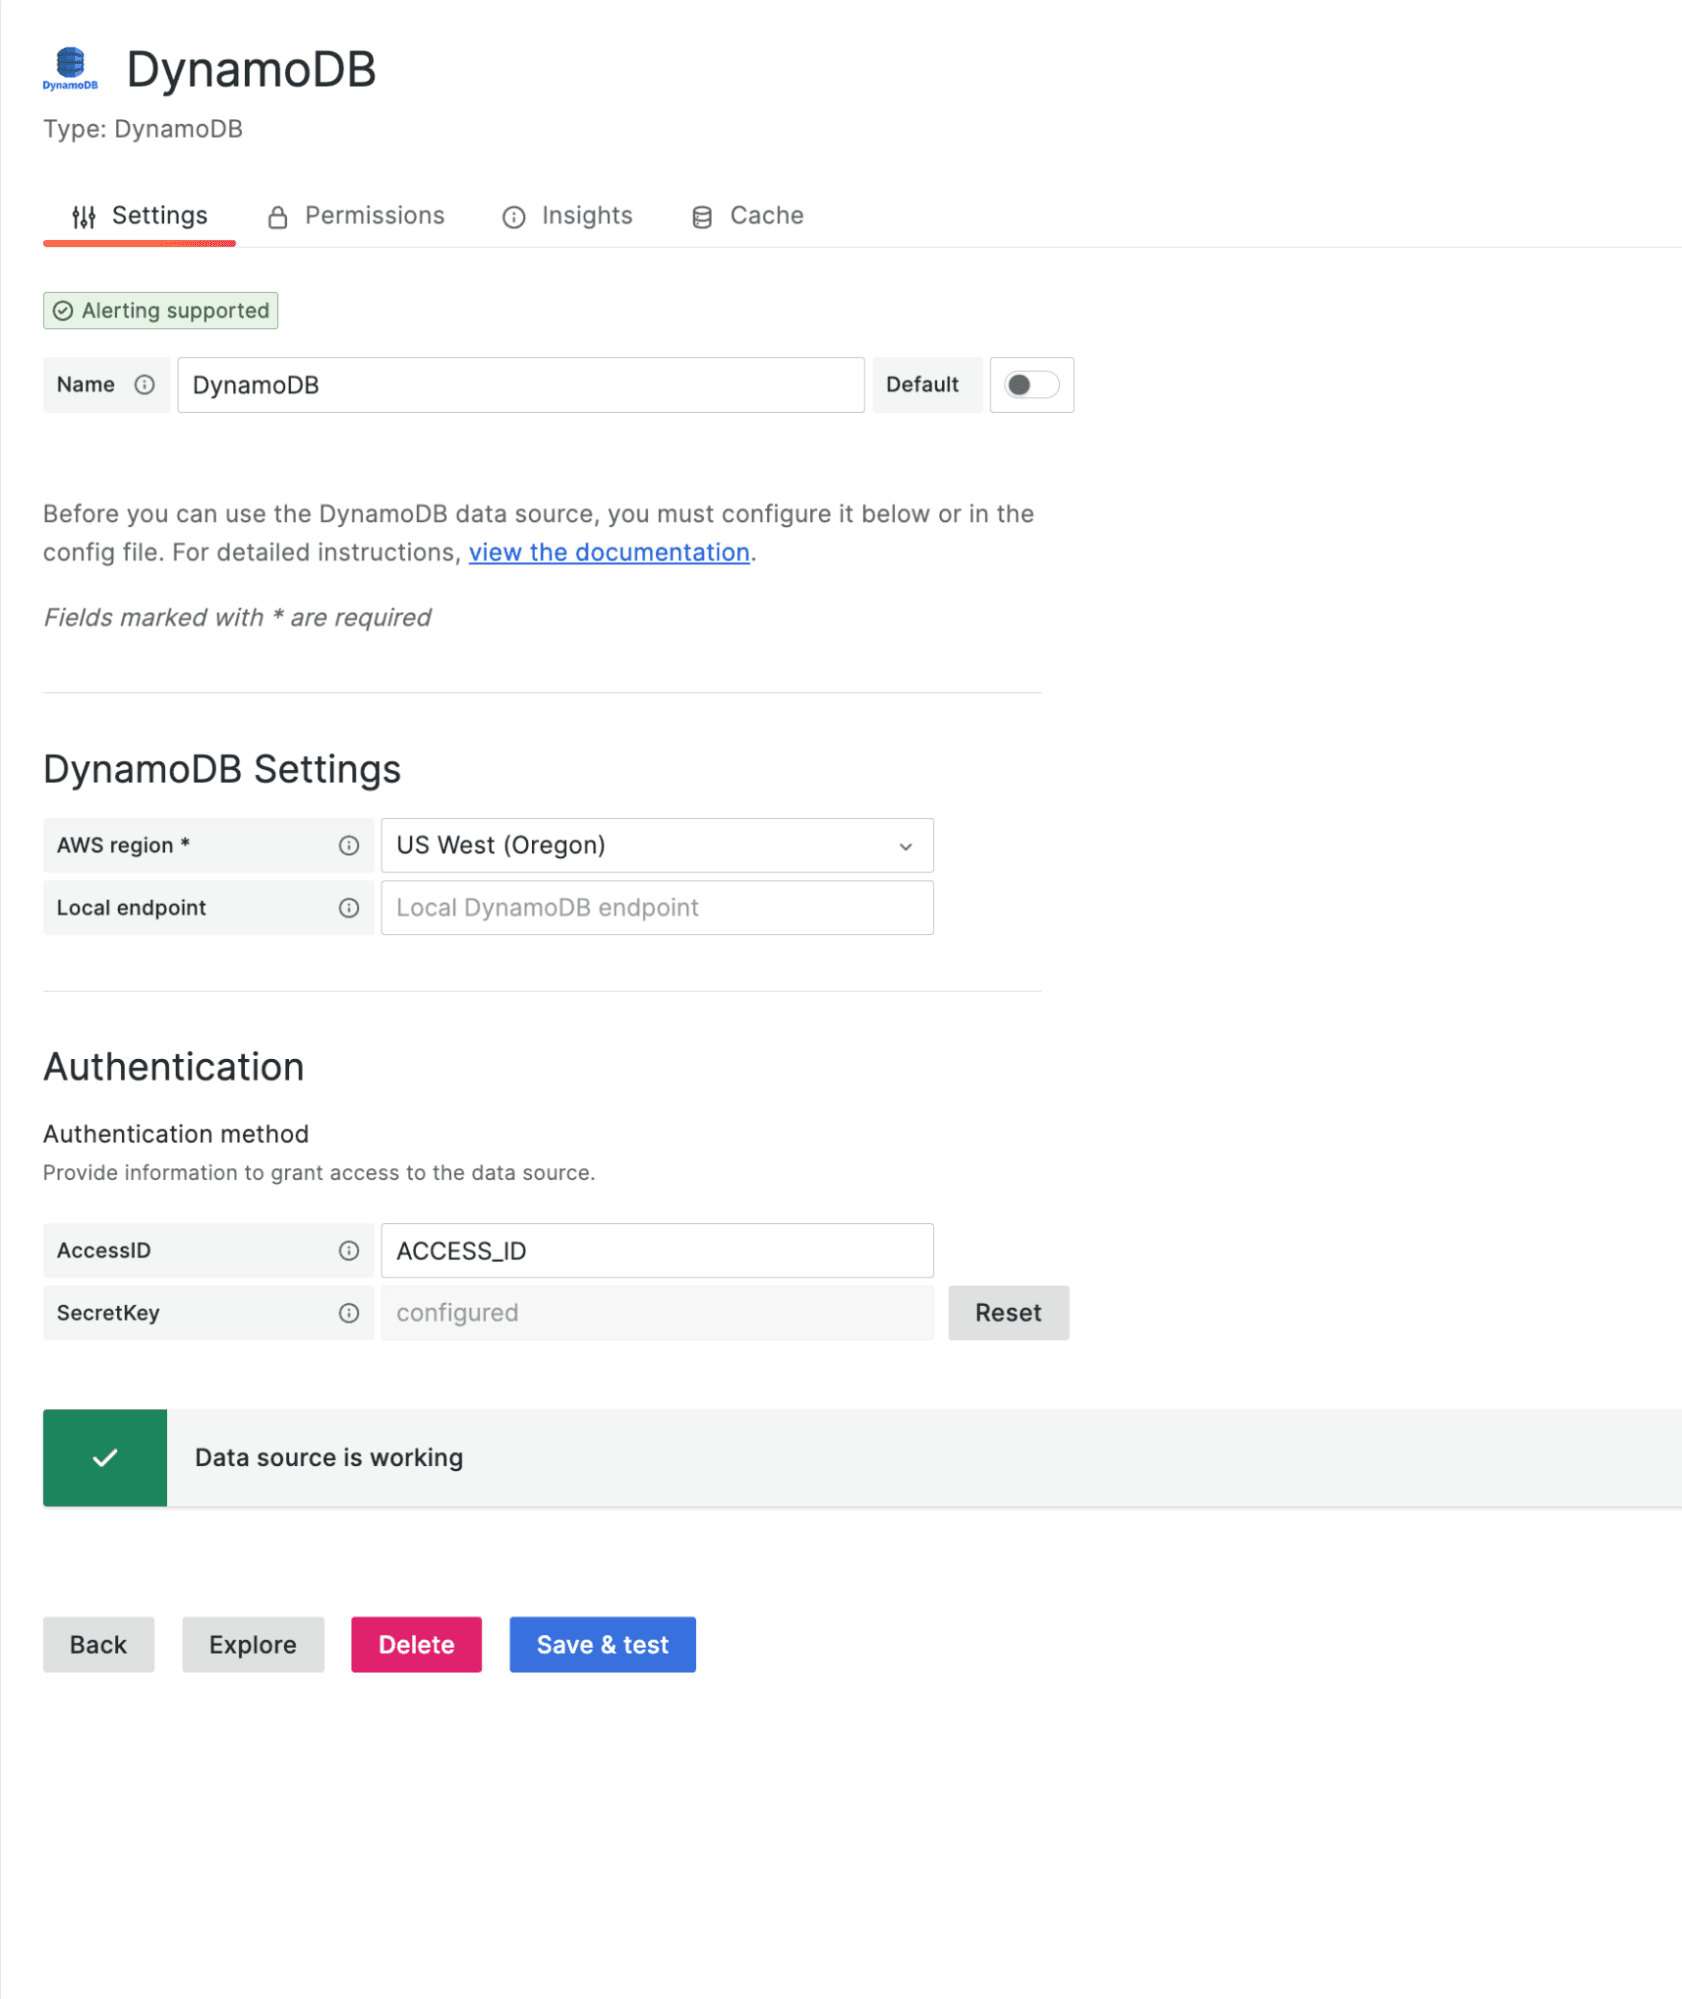Screen dimensions: 1682x1999
Task: Click the Reset secret key button
Action: click(x=1008, y=1313)
